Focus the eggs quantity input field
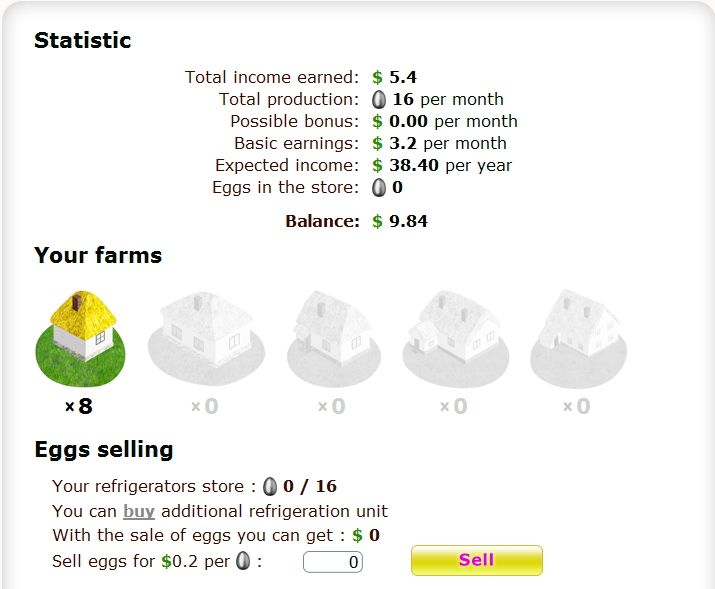 (x=333, y=562)
